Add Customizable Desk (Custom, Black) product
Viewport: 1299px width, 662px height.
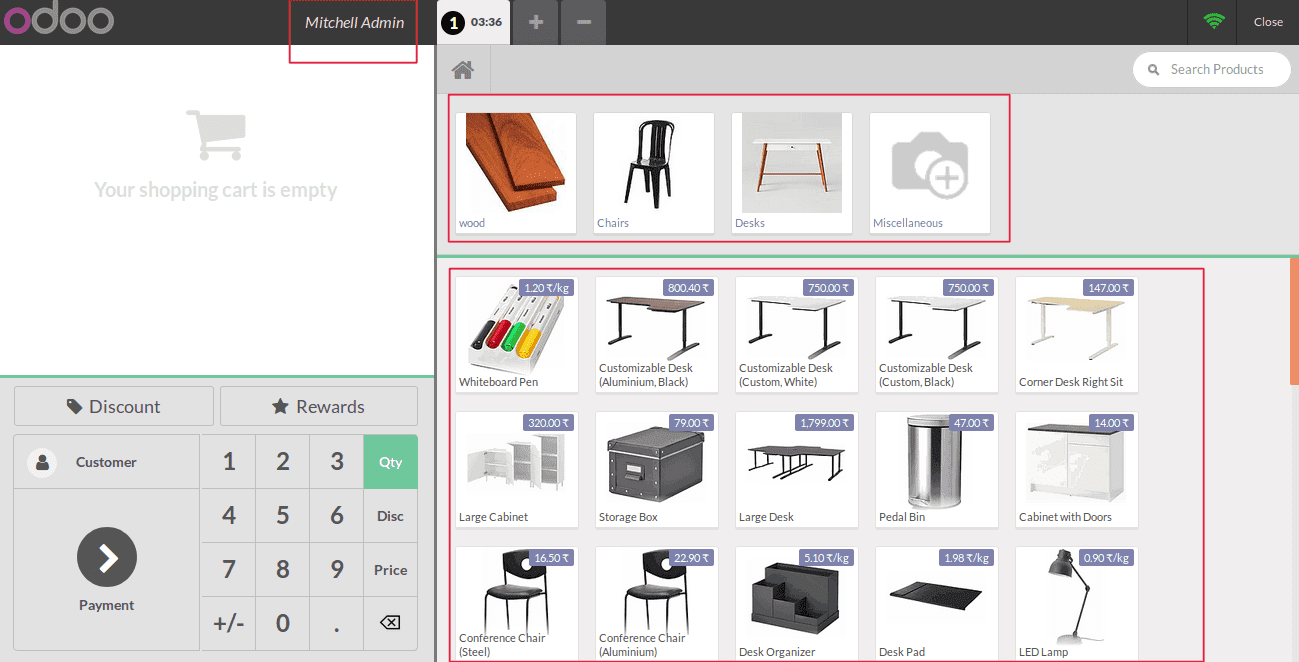coord(937,334)
